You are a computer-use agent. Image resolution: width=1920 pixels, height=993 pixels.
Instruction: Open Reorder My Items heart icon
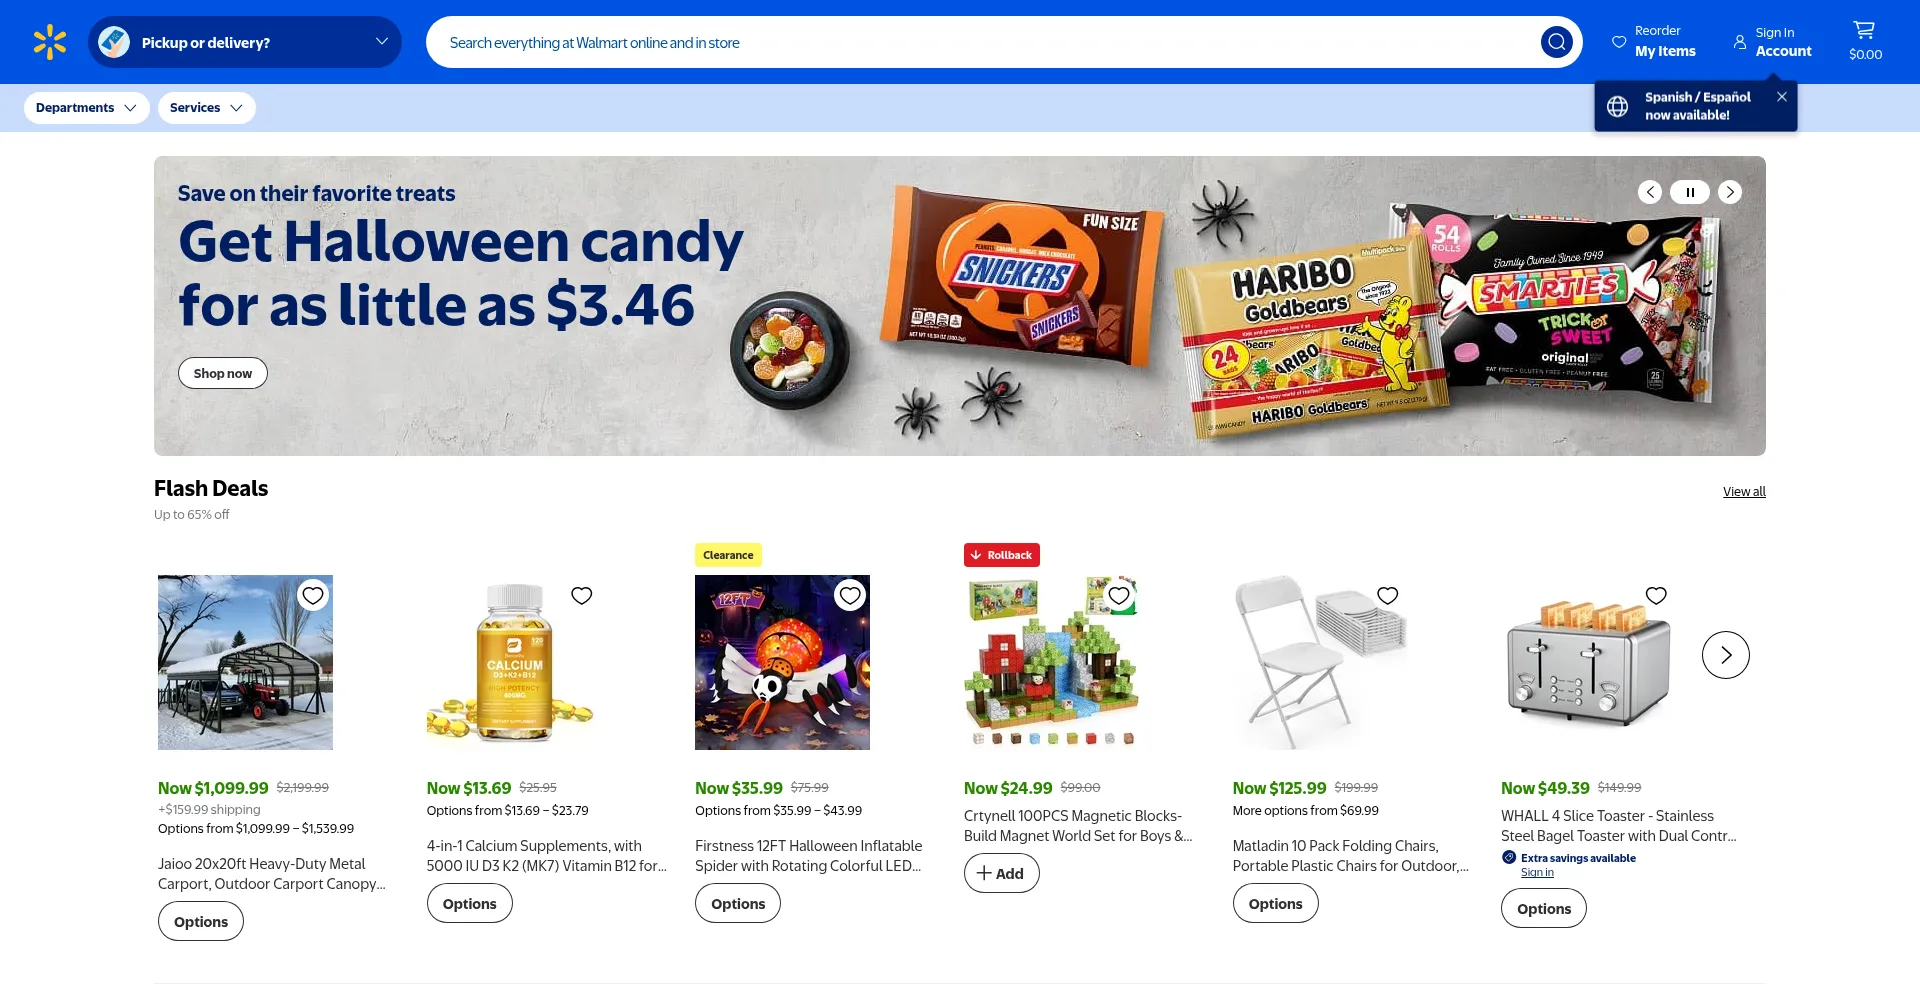pyautogui.click(x=1619, y=42)
